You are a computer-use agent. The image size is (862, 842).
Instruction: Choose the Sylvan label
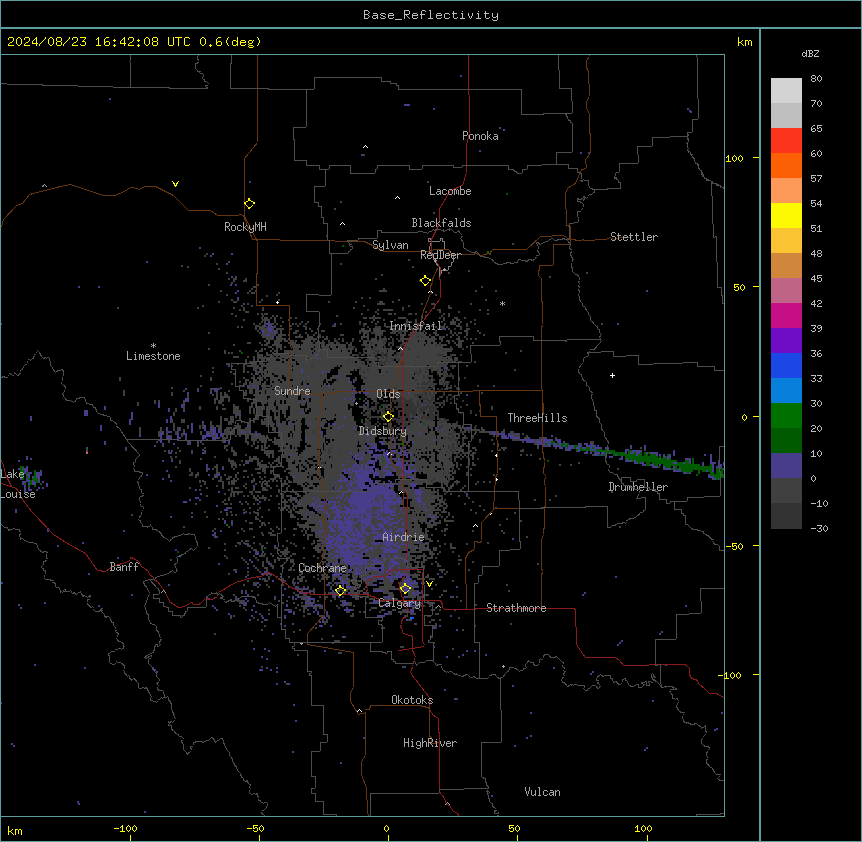pos(390,245)
